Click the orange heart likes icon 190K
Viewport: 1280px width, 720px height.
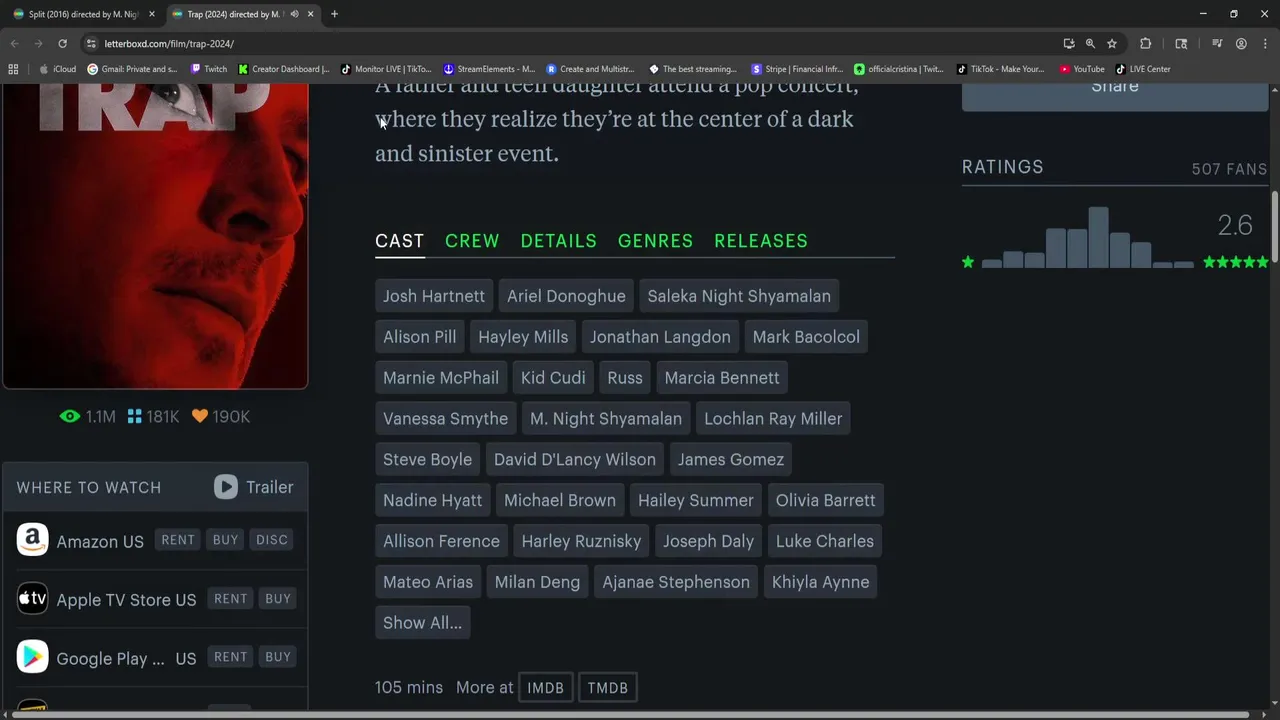pyautogui.click(x=200, y=416)
